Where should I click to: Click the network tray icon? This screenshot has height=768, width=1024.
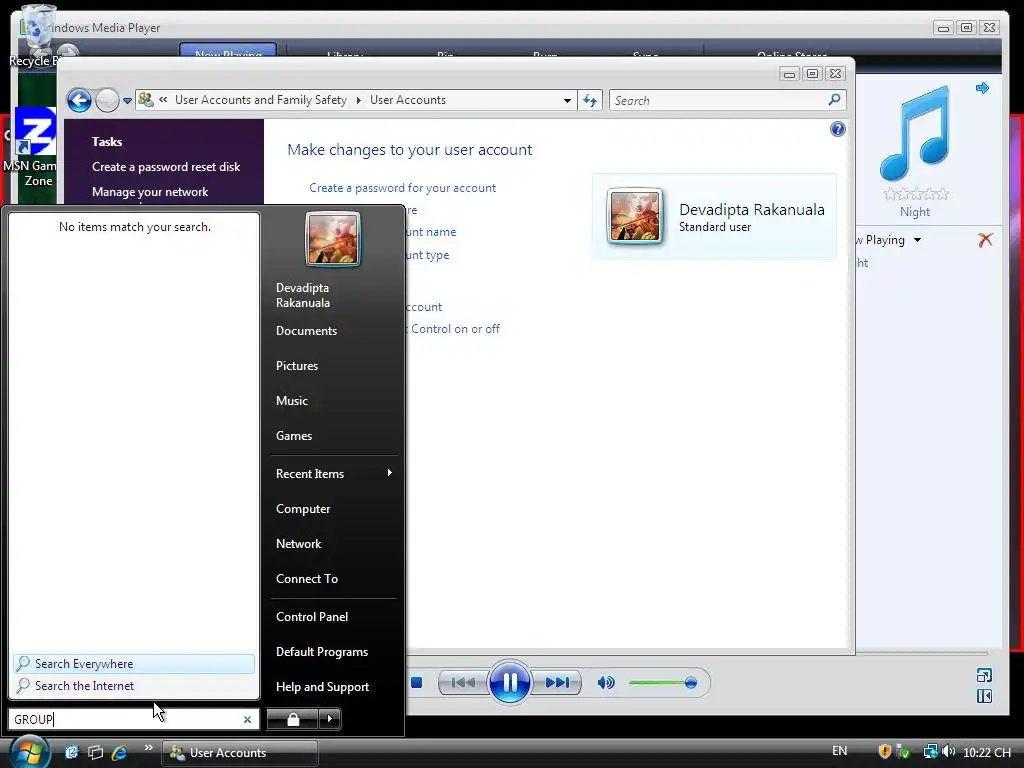click(930, 752)
